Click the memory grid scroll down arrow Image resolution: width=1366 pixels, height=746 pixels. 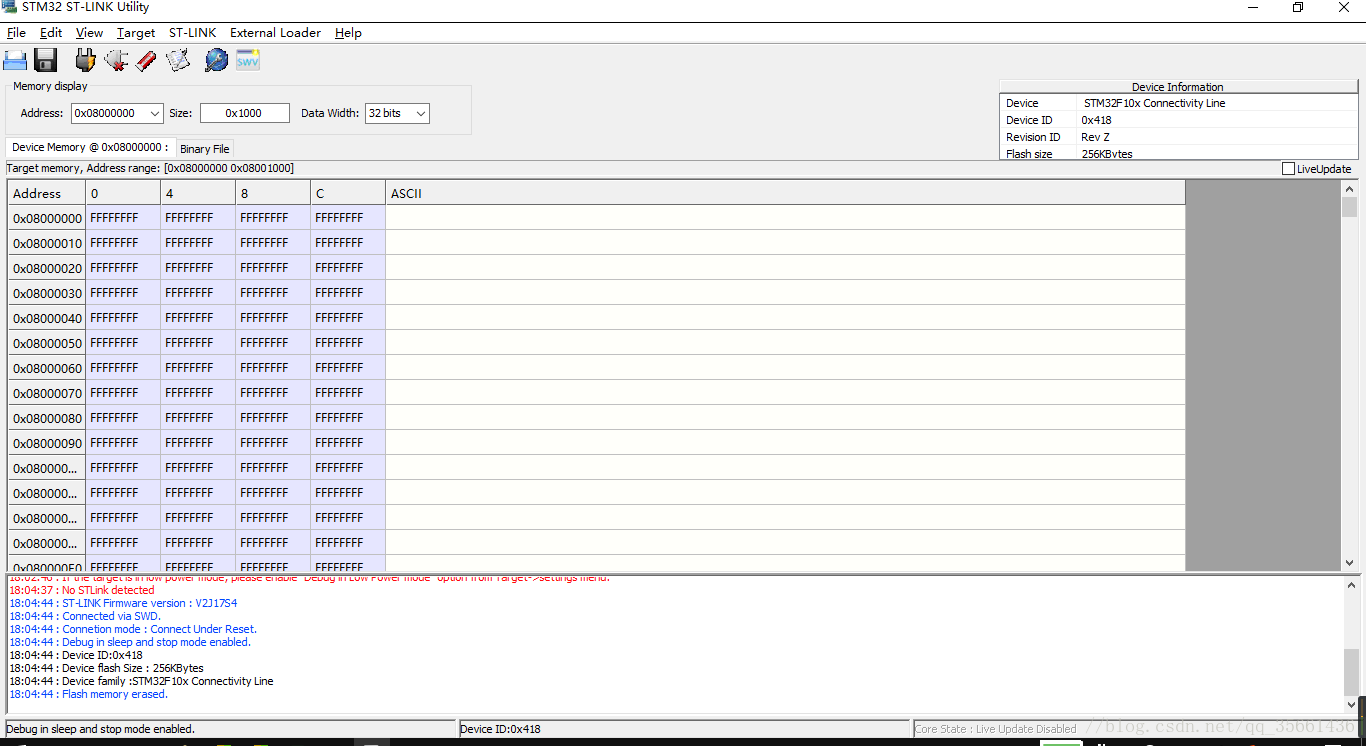[1349, 564]
